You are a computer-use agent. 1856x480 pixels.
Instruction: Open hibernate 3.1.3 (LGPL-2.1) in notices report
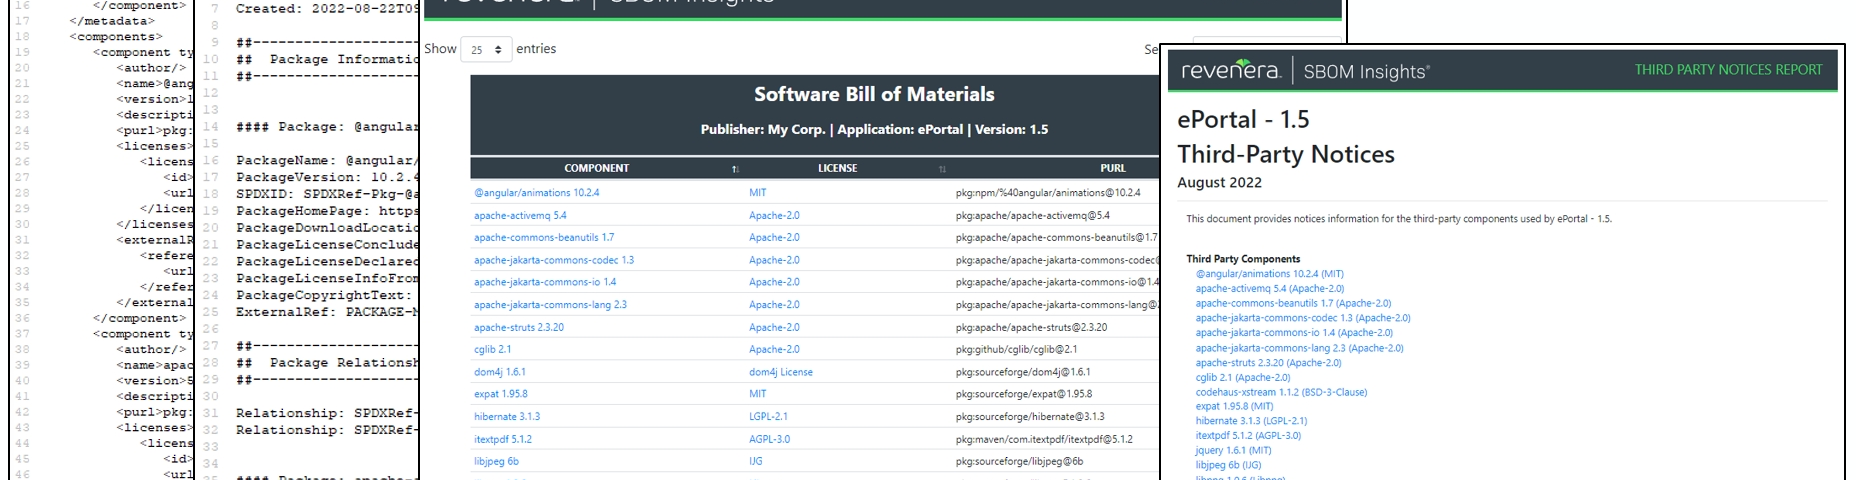coord(1251,421)
